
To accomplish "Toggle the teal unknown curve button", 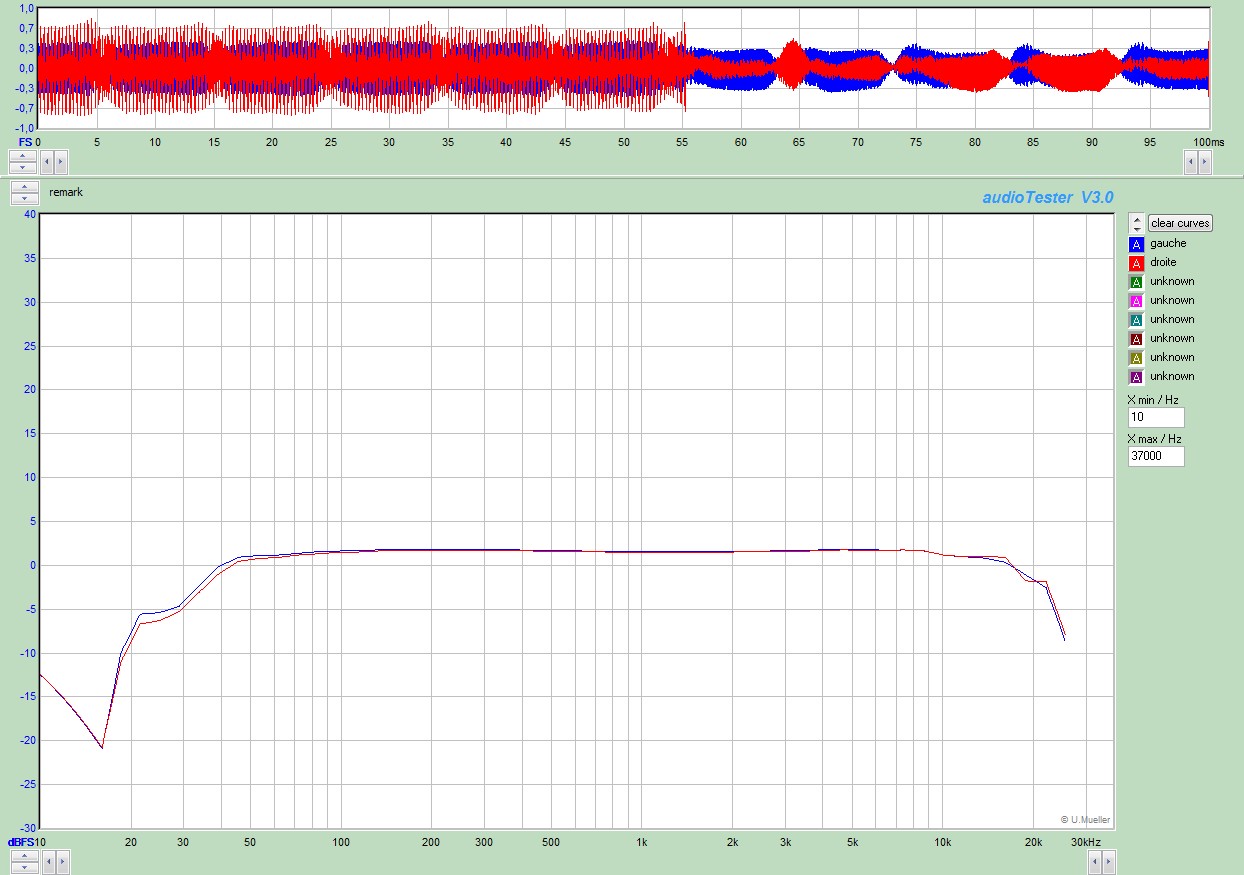I will click(1135, 320).
